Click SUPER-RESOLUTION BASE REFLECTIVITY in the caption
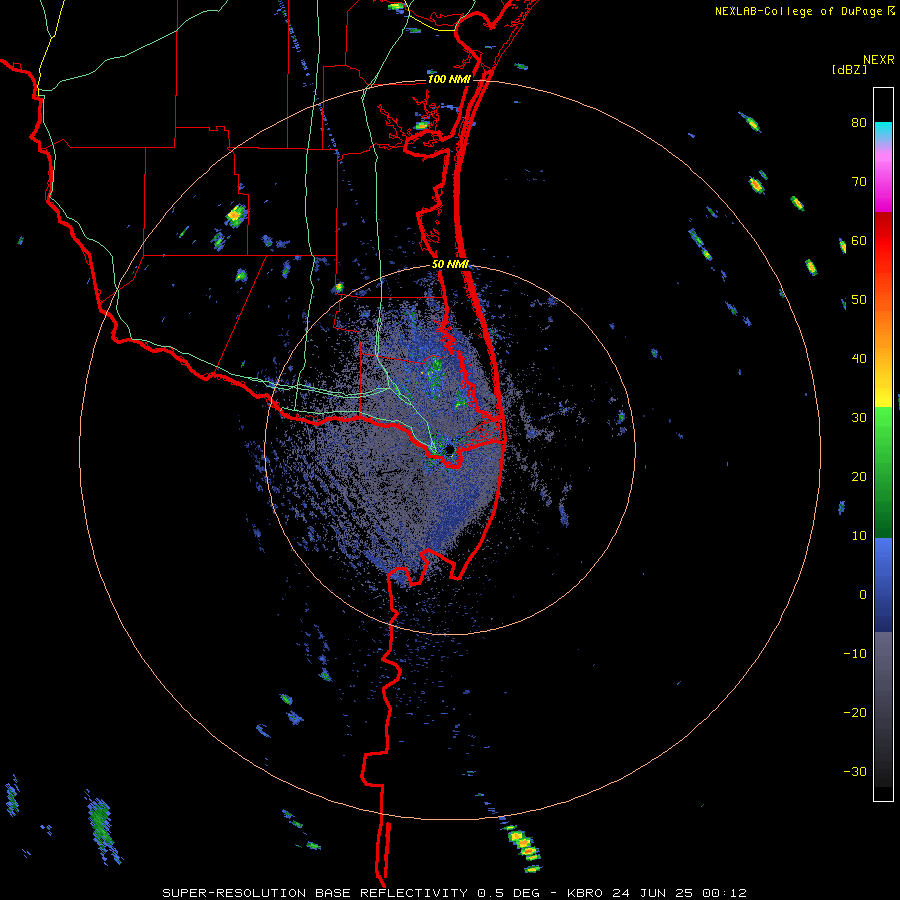The width and height of the screenshot is (900, 900). 315,893
